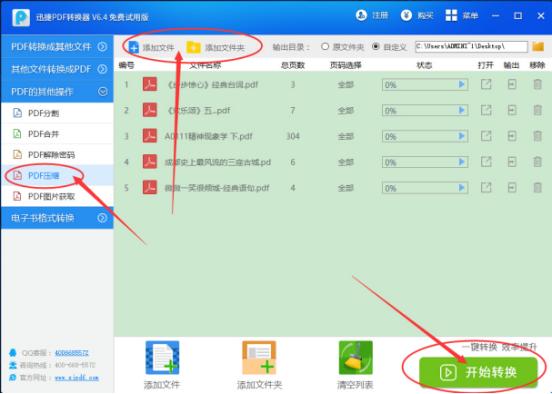Choose PDF解除密码 in the sidebar
The height and width of the screenshot is (394, 552).
click(x=57, y=155)
